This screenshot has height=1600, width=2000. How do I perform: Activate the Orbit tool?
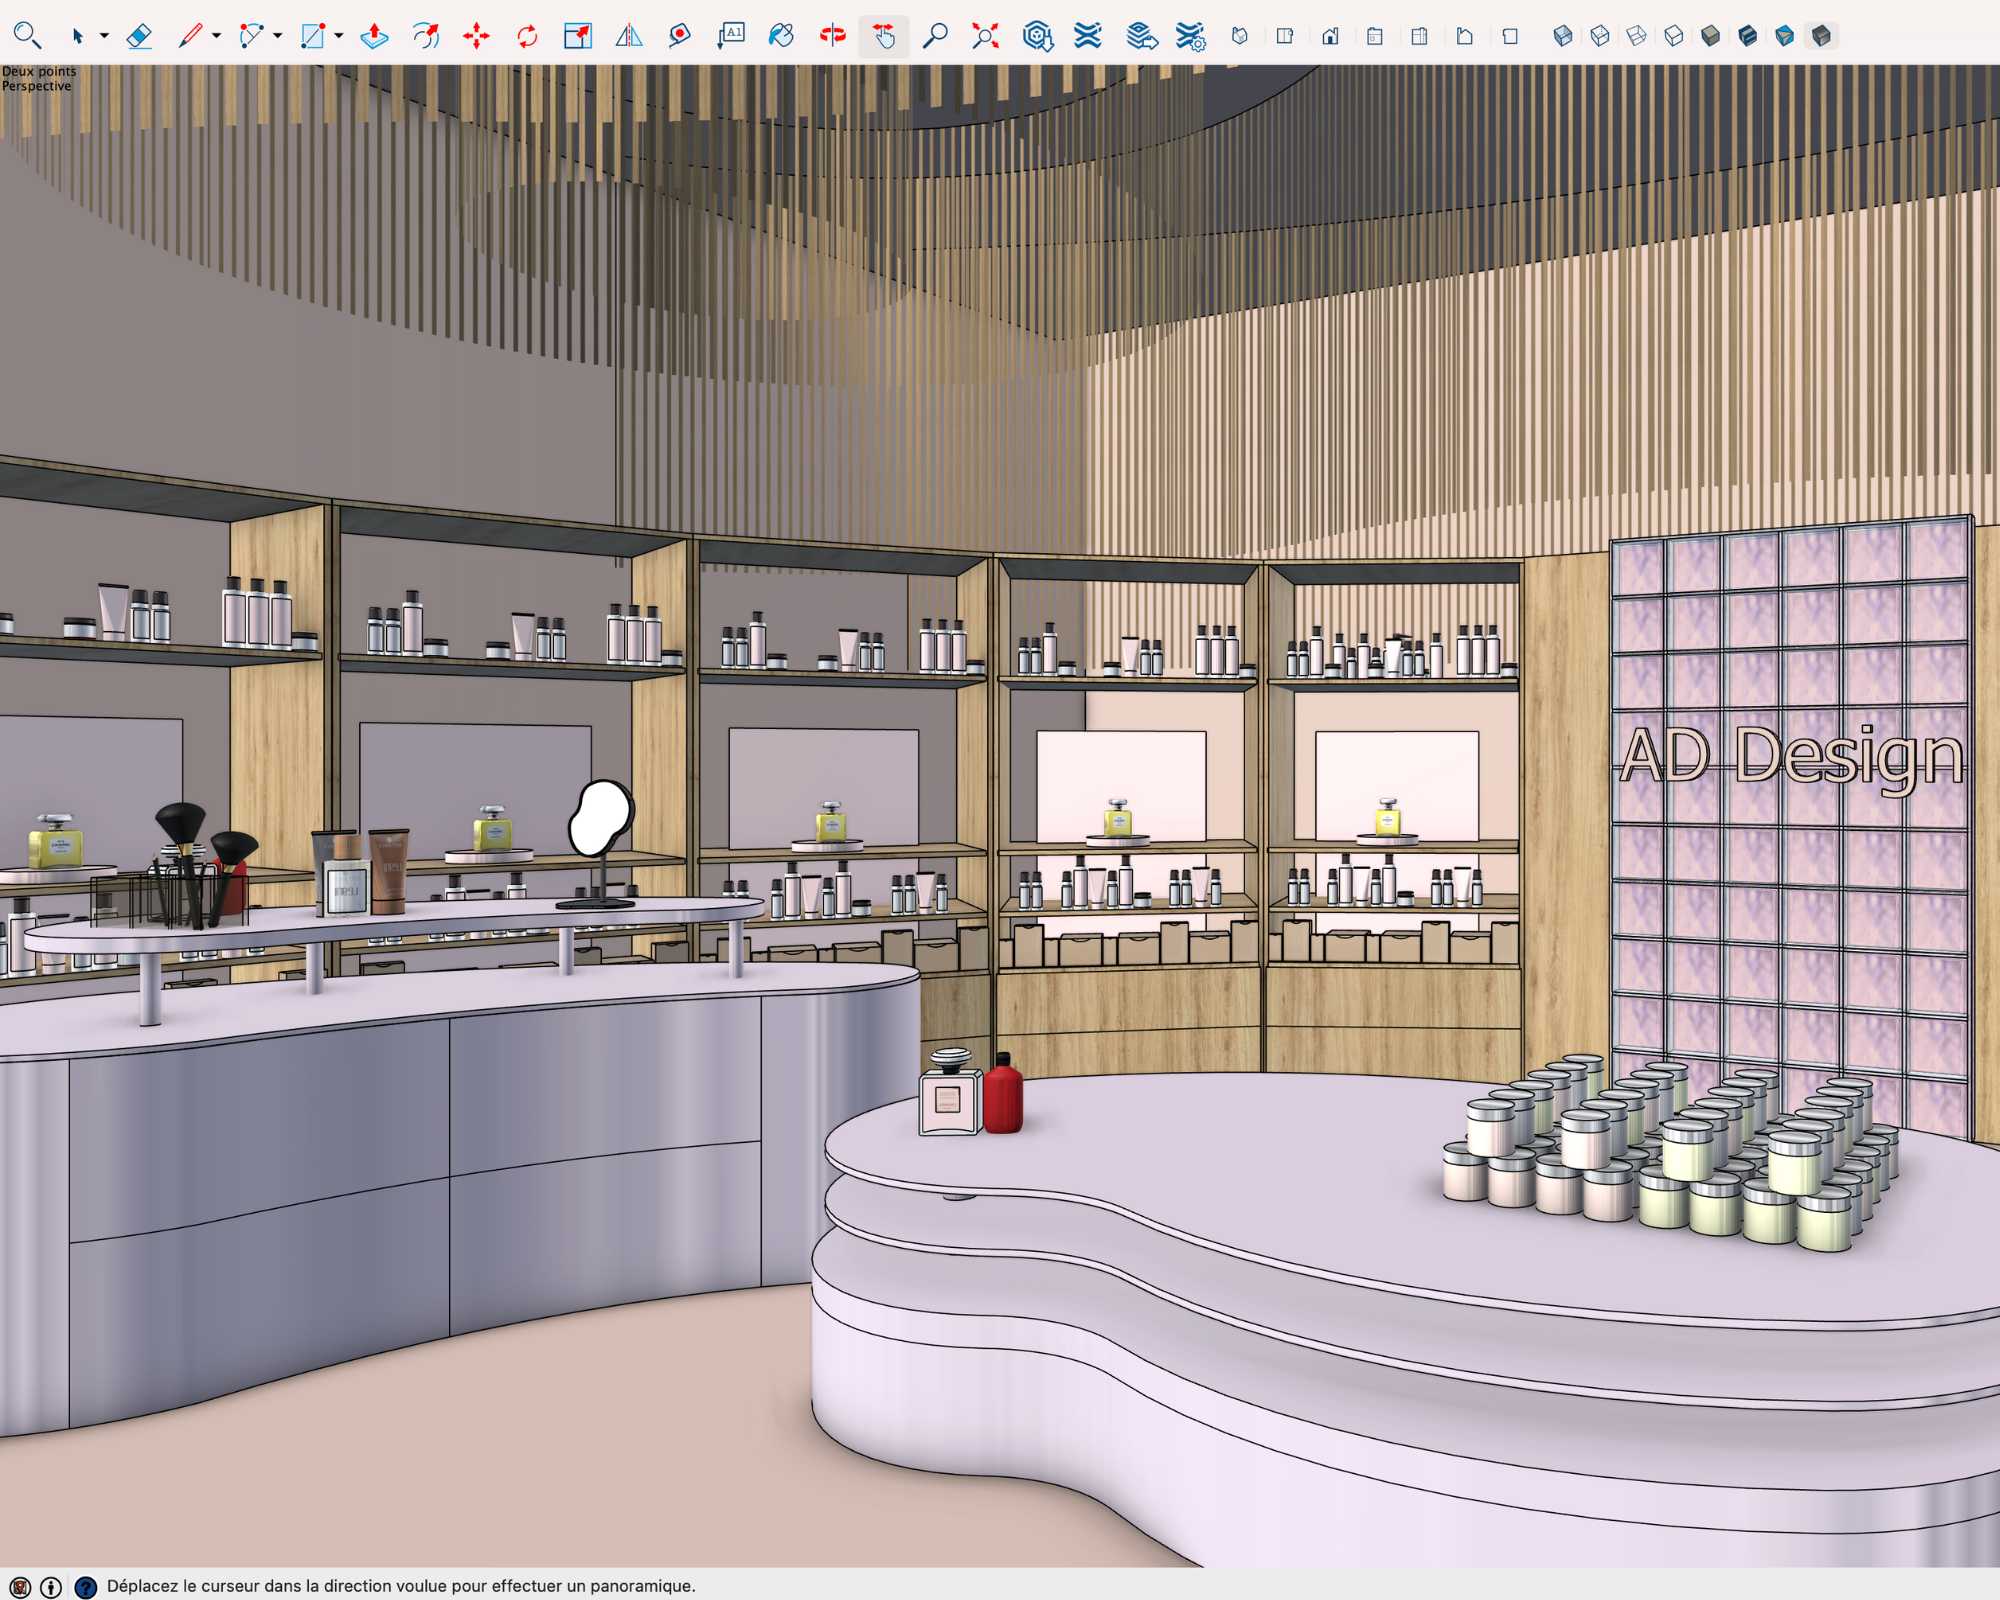click(832, 37)
